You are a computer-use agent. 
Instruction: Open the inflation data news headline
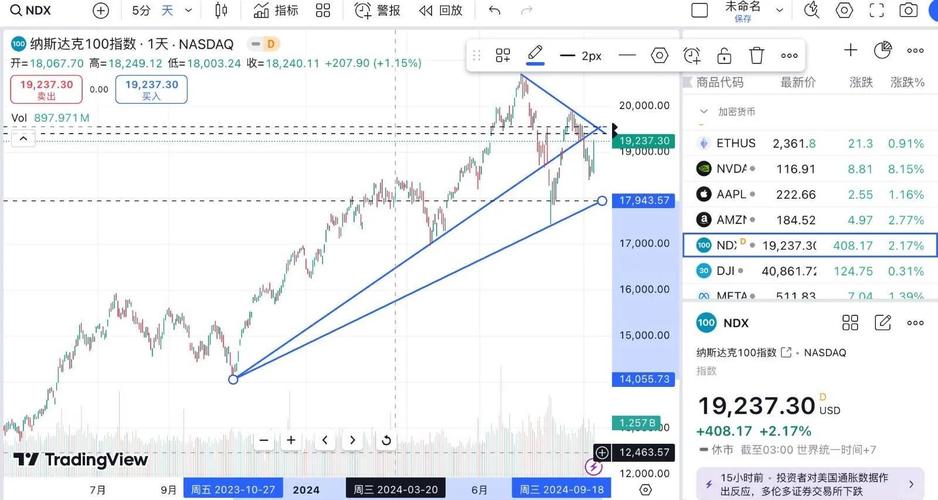point(810,484)
